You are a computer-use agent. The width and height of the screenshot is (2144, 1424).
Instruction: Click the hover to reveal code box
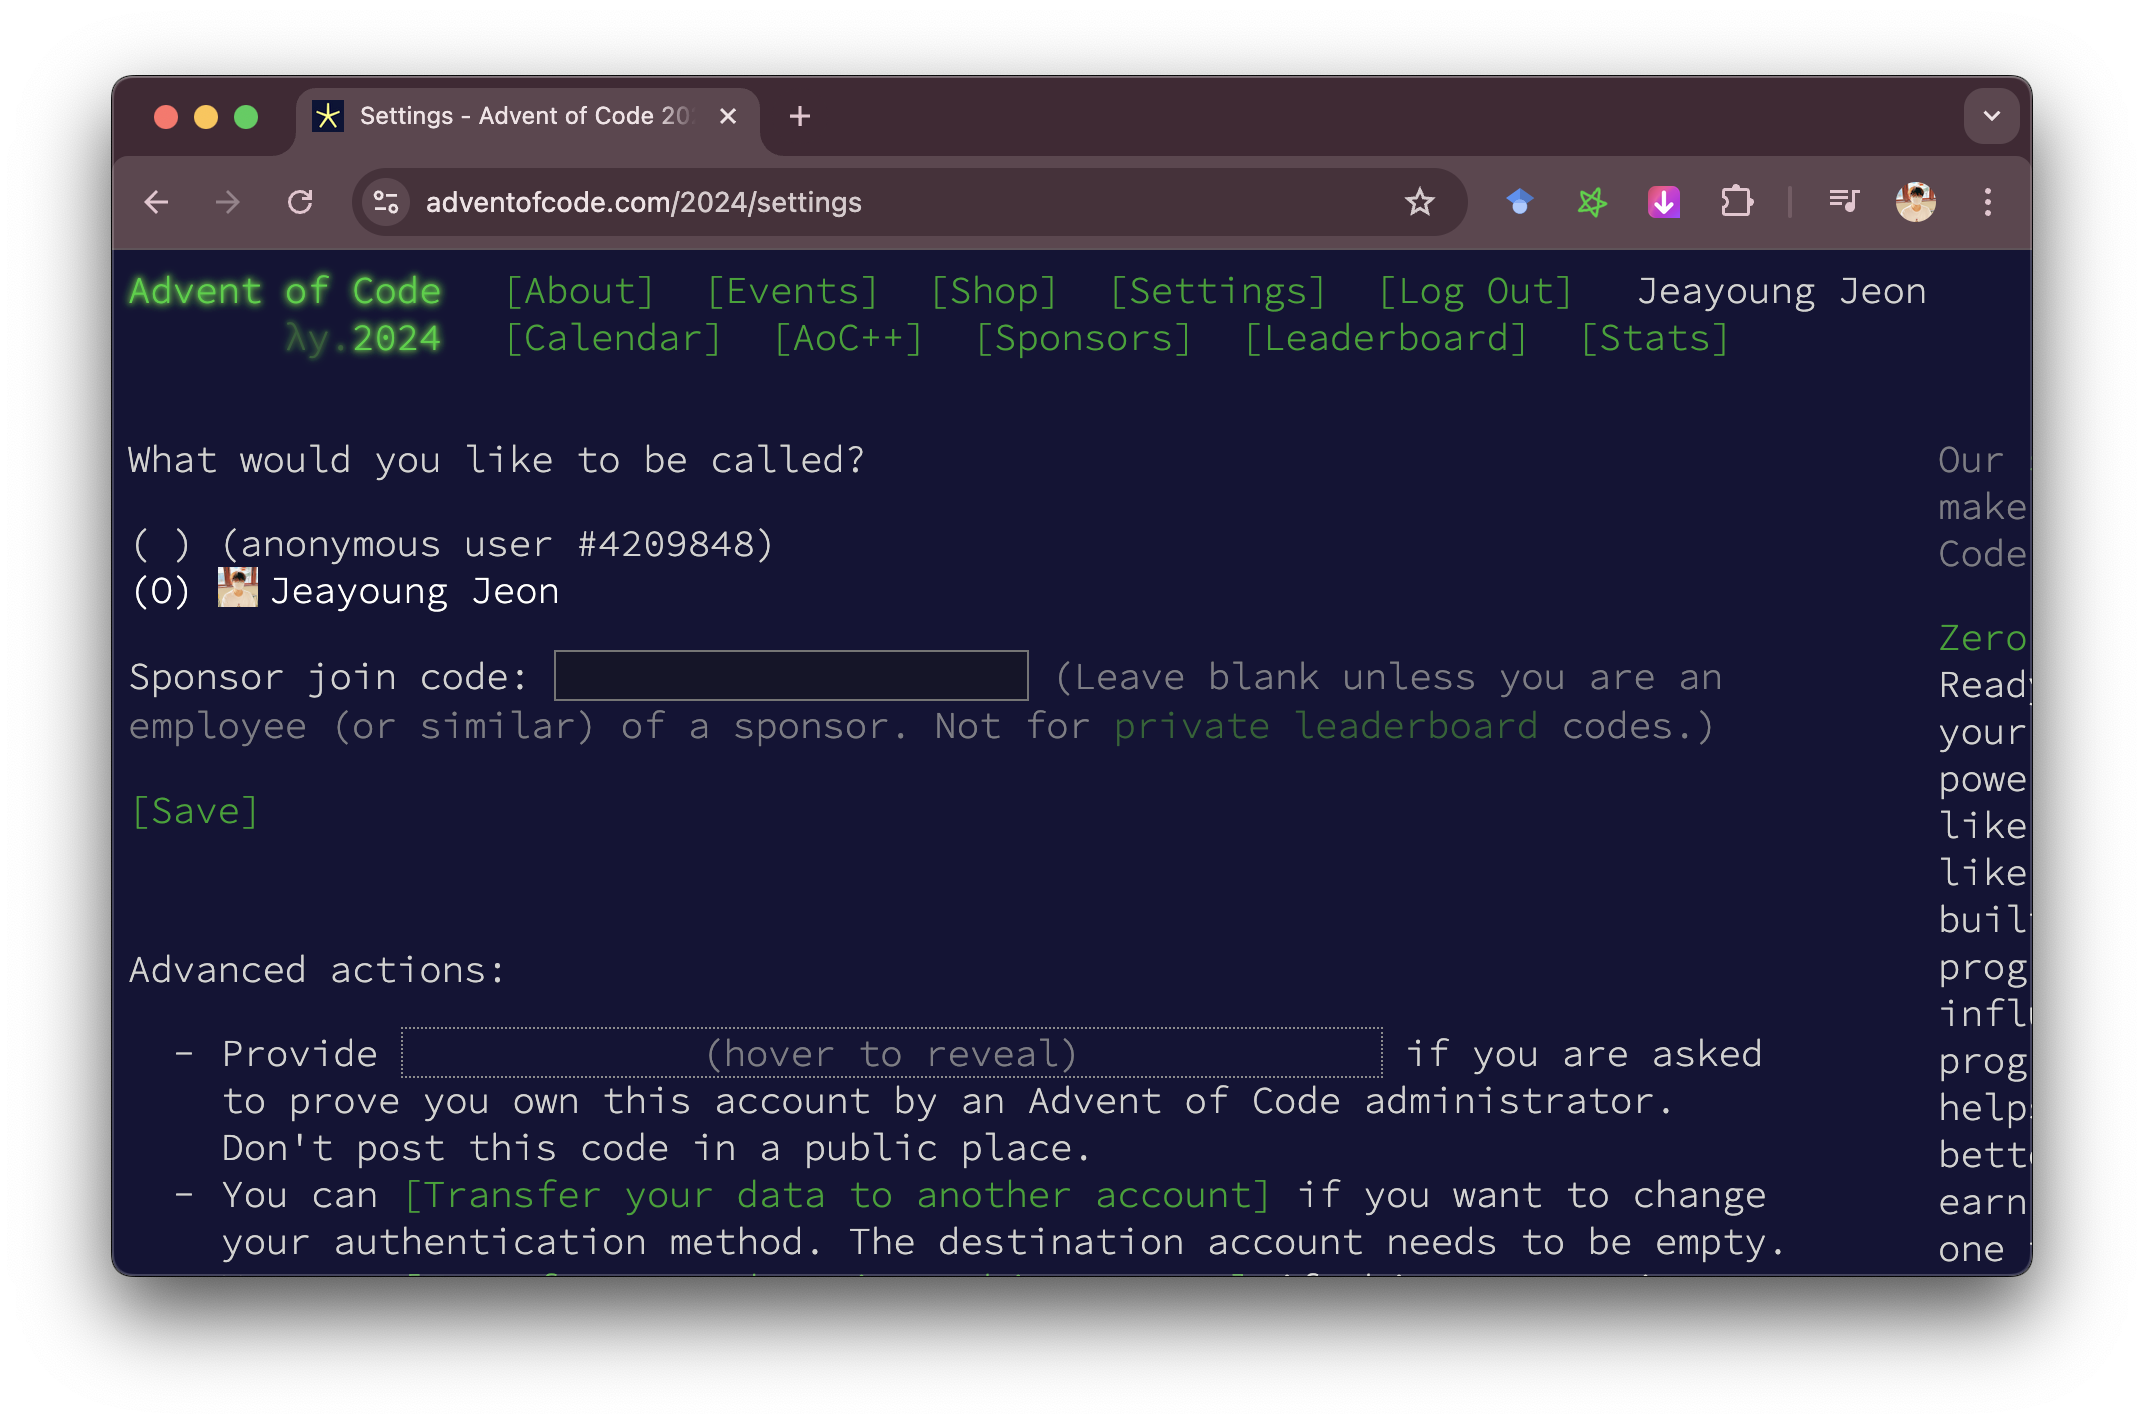click(891, 1054)
